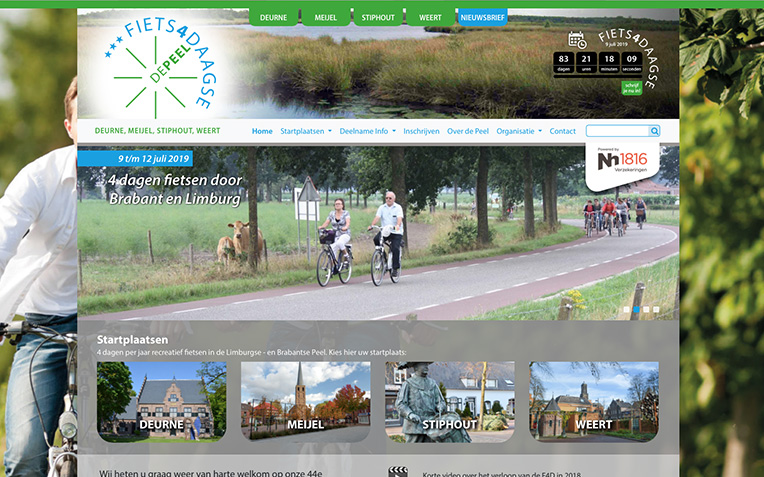This screenshot has width=764, height=477.
Task: Select the fourth slideshow indicator dot
Action: [x=656, y=309]
